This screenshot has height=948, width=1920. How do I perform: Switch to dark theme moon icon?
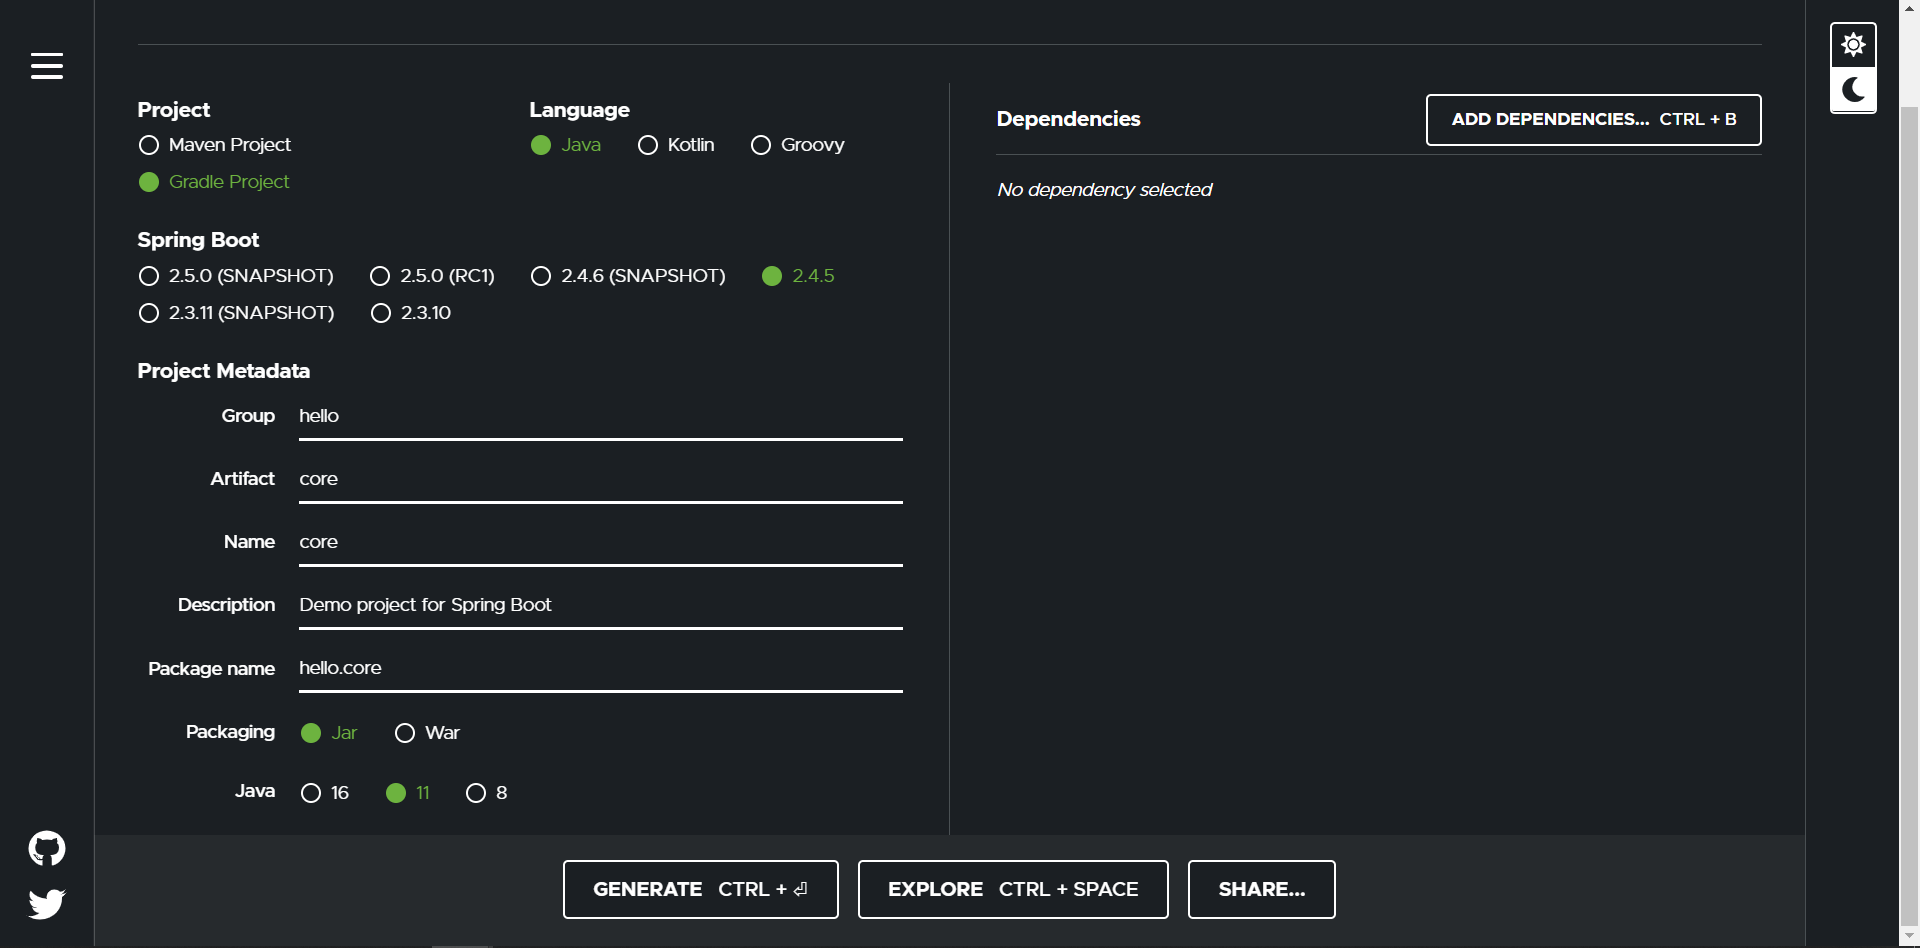click(1853, 90)
